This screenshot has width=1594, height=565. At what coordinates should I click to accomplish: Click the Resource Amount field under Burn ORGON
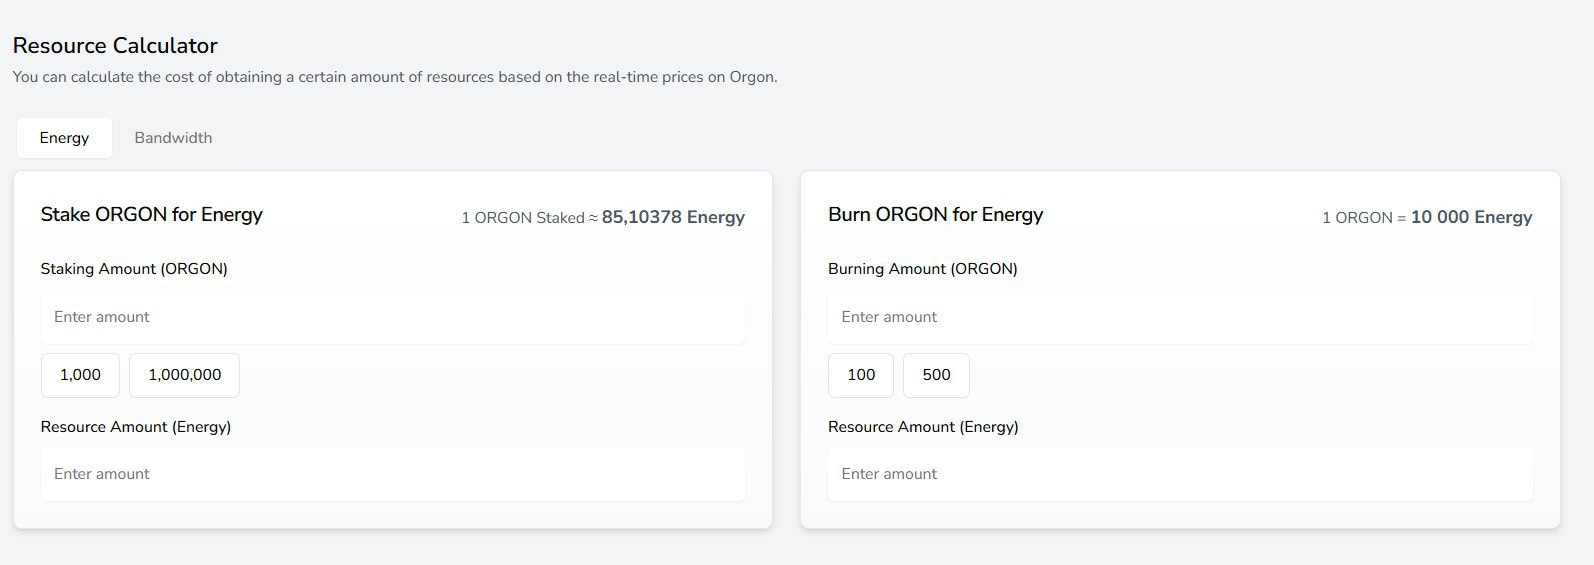pyautogui.click(x=1180, y=474)
